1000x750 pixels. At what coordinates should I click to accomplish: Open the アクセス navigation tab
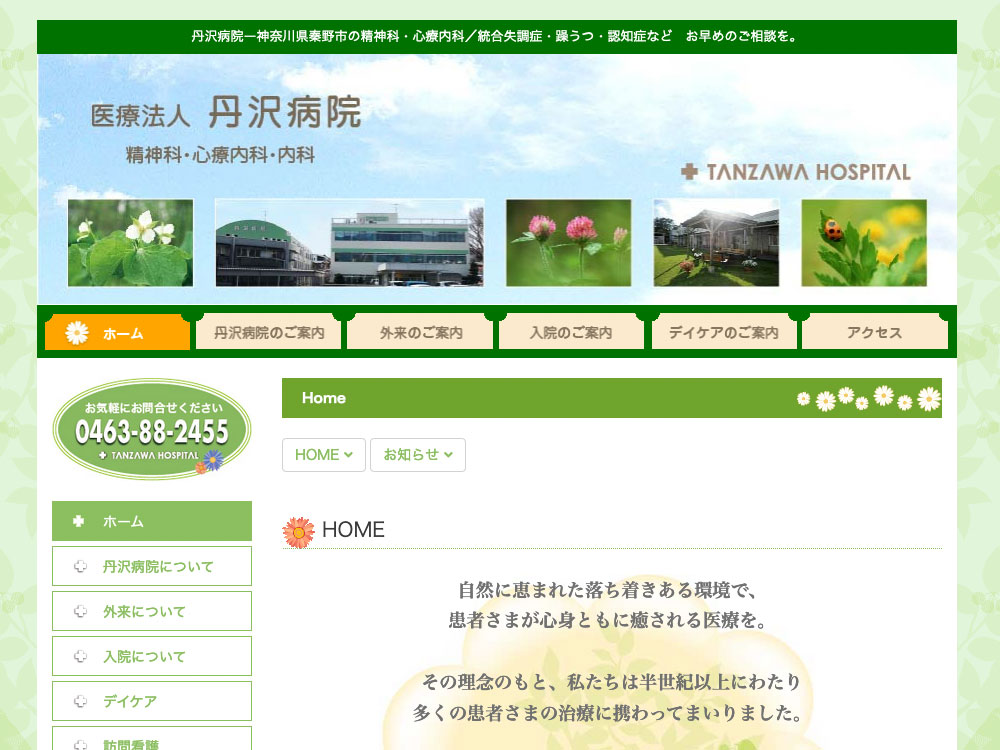tap(875, 332)
